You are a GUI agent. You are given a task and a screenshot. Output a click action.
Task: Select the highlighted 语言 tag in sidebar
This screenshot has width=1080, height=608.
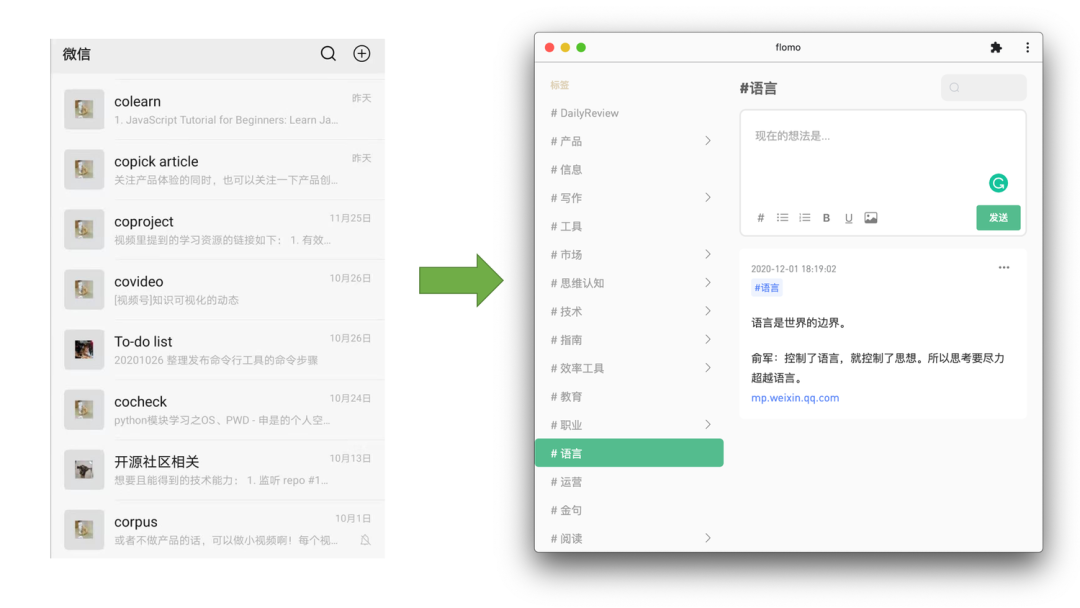click(x=629, y=453)
